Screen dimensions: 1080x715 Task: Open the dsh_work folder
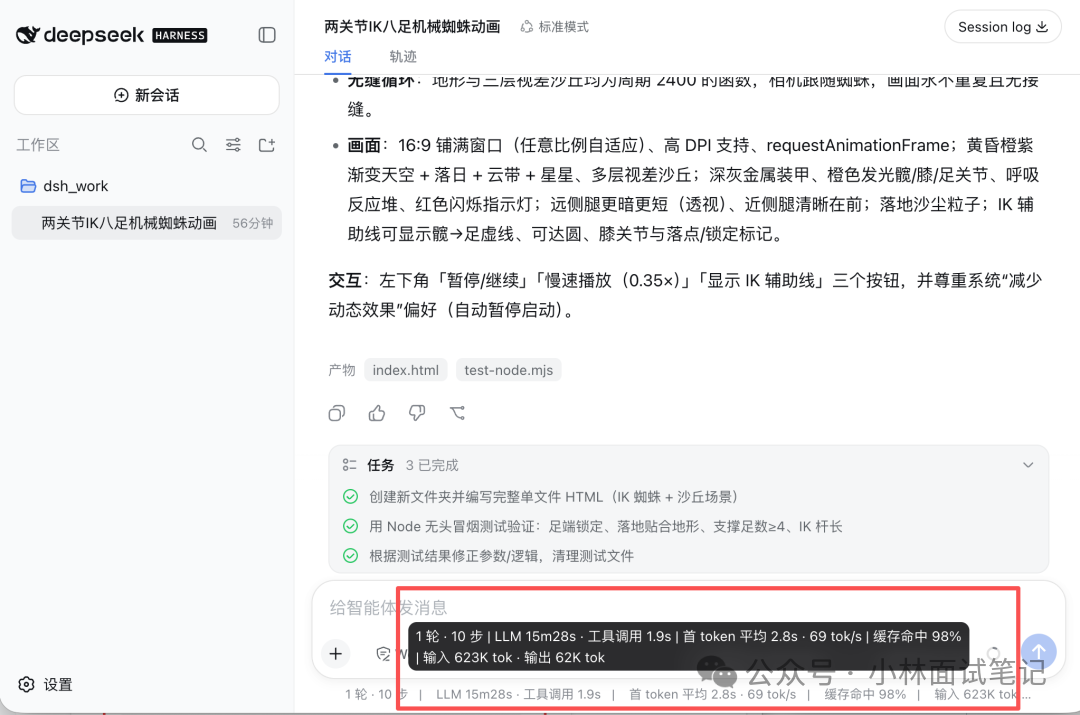coord(64,186)
